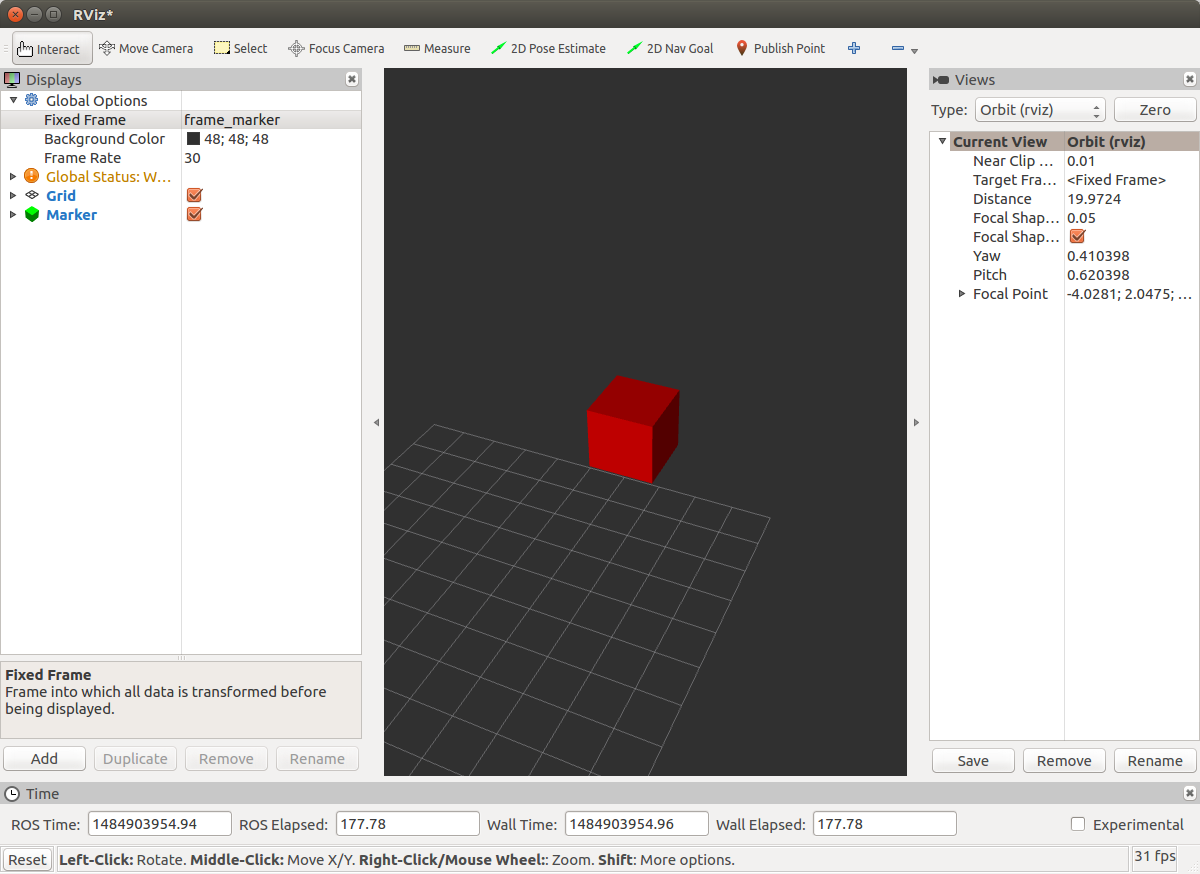Click the Wall Elapsed field
The width and height of the screenshot is (1200, 874).
click(x=885, y=824)
